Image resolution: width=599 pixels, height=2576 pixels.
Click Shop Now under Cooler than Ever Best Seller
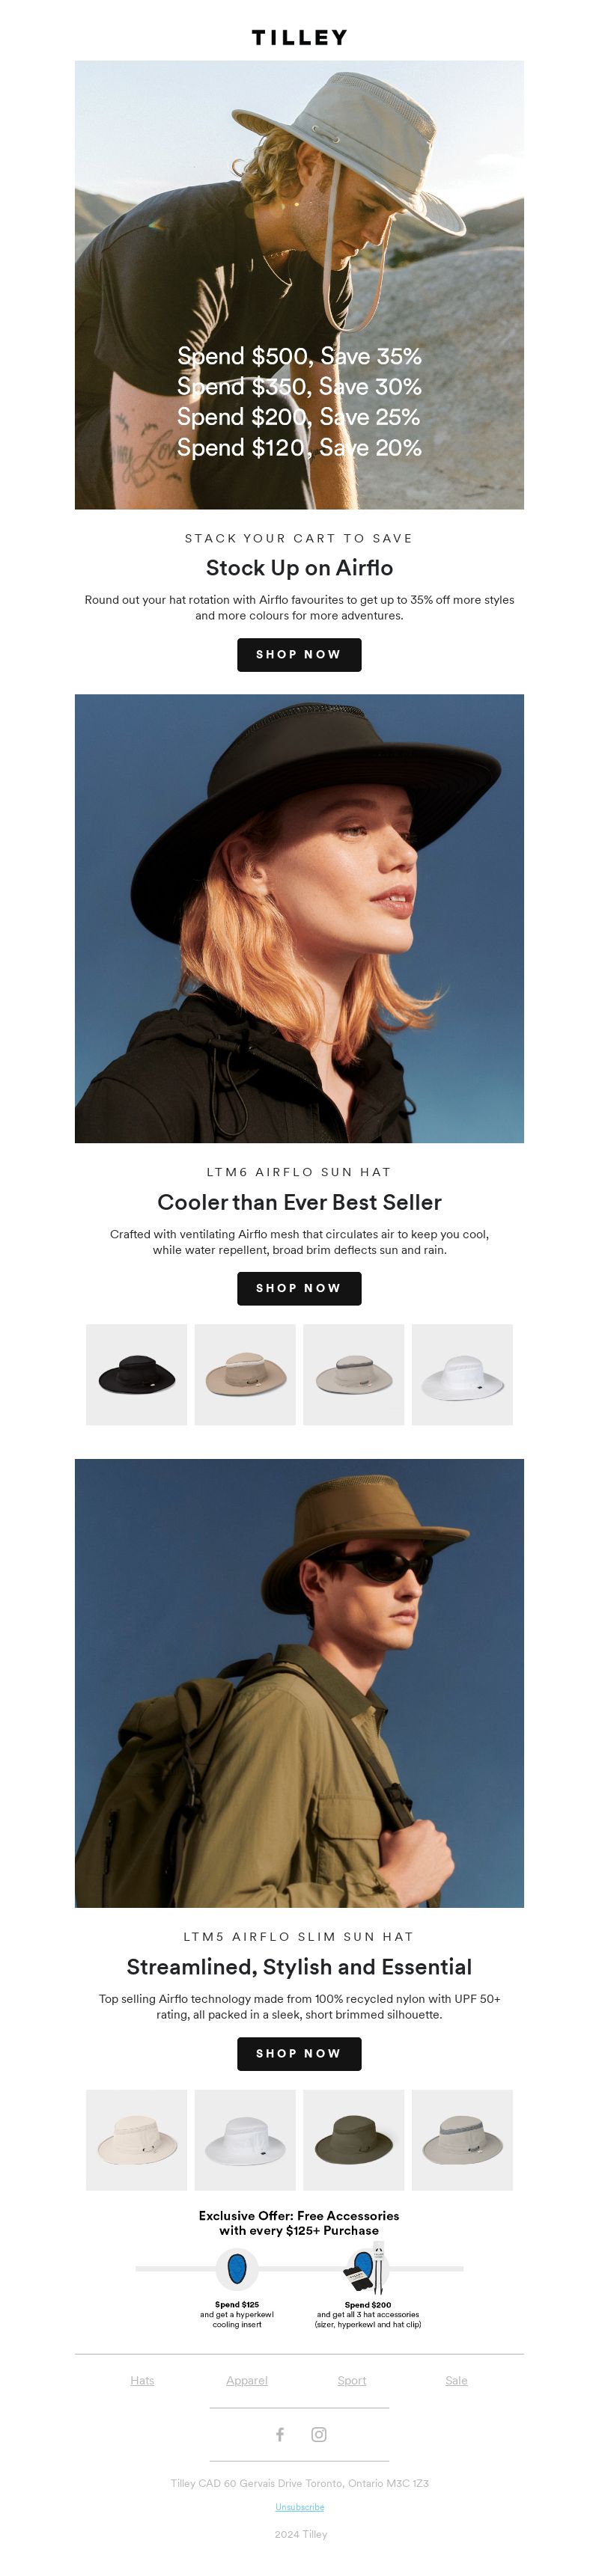tap(299, 1288)
